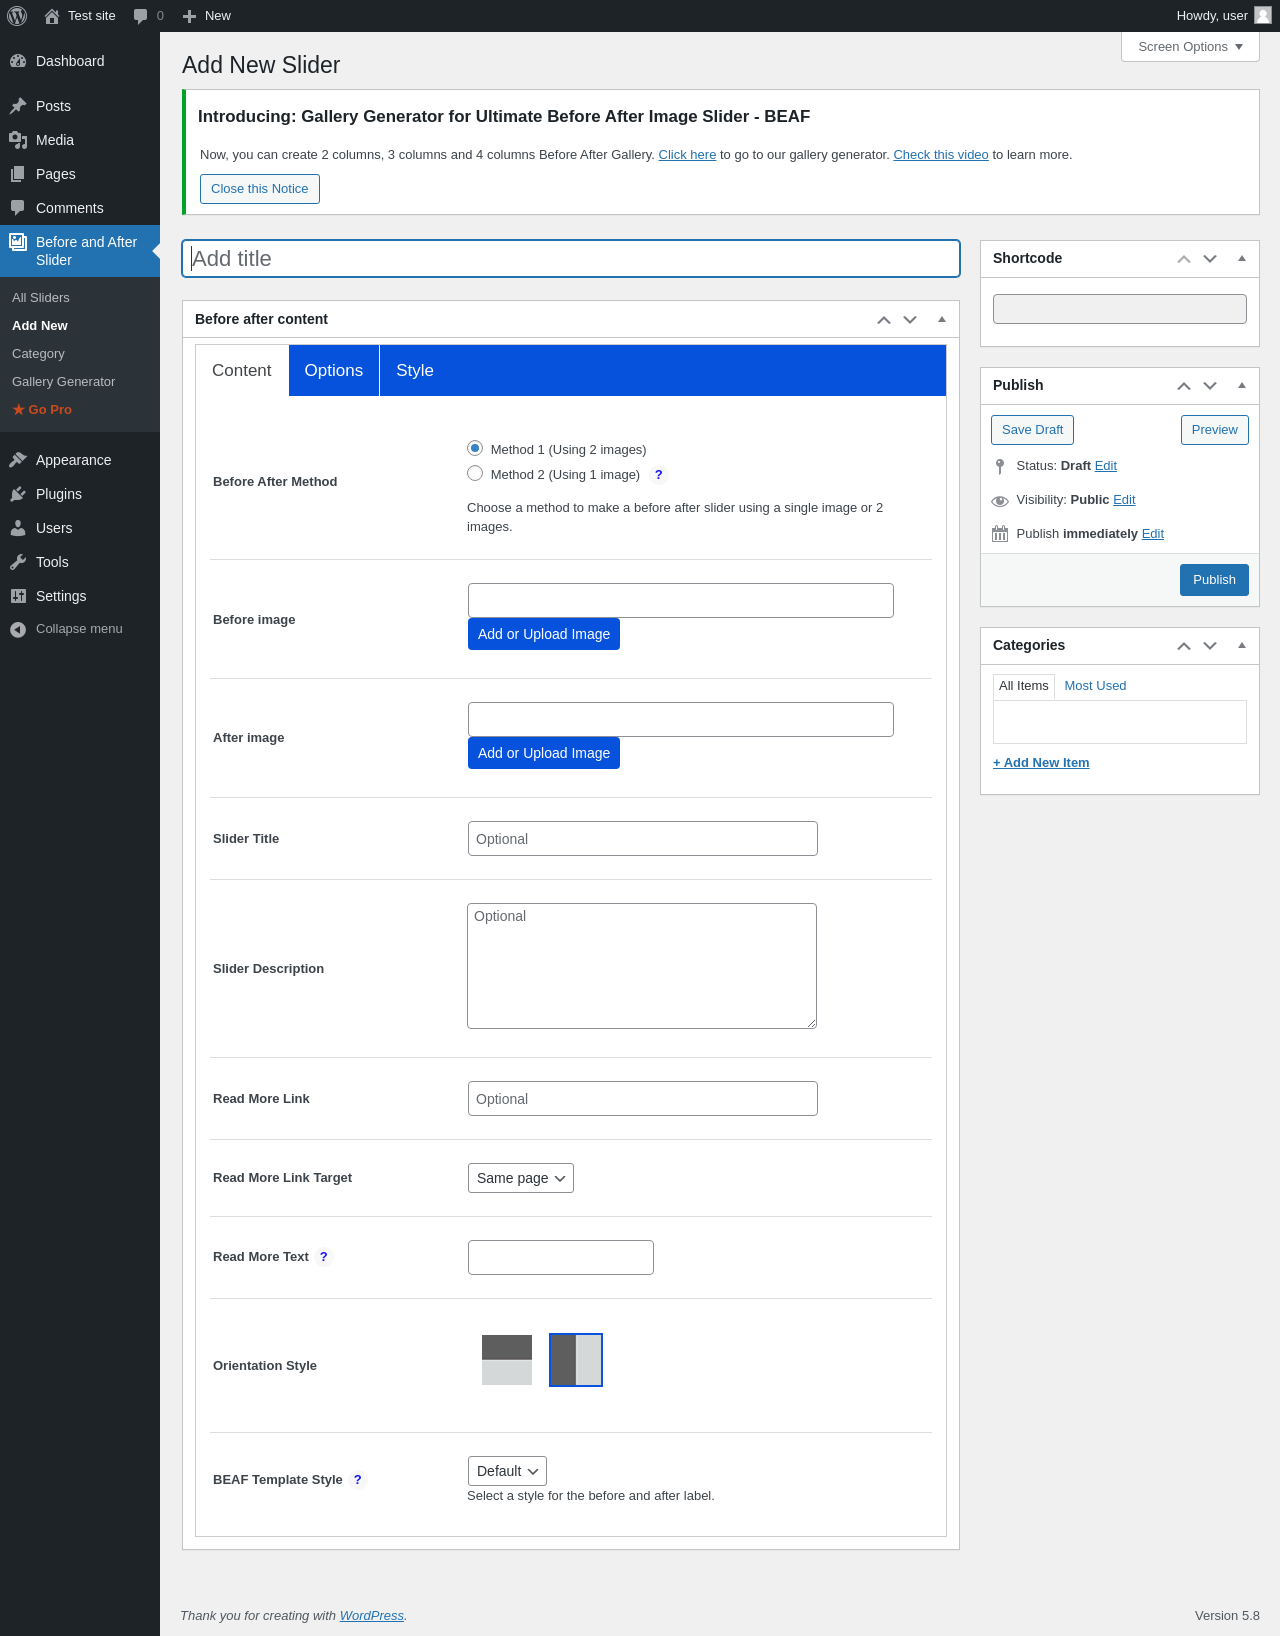Switch to the Content tab
The height and width of the screenshot is (1636, 1280).
coord(242,371)
